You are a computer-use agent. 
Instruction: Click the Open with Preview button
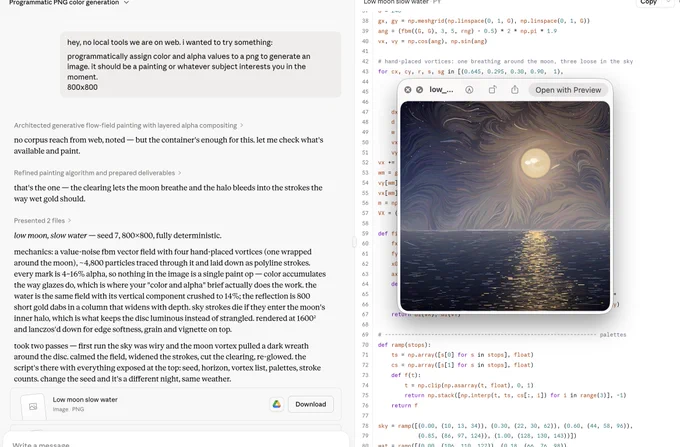(x=568, y=90)
